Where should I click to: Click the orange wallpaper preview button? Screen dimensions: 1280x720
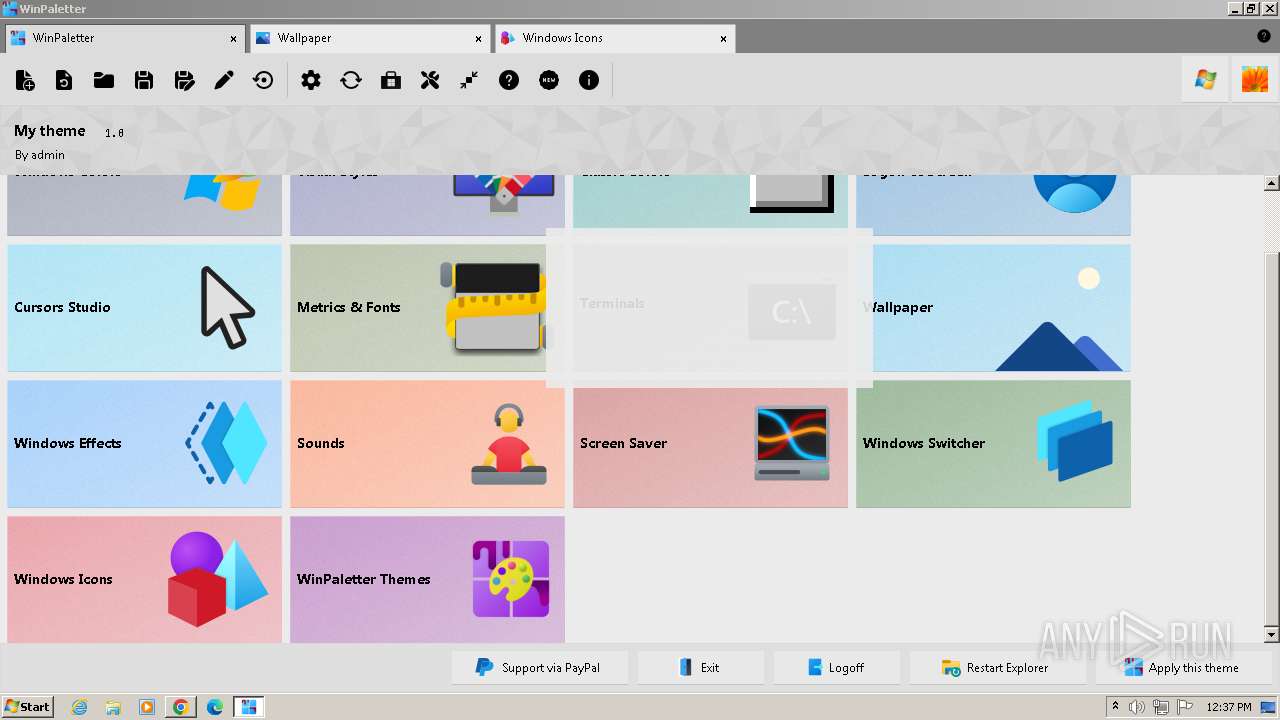coord(1255,80)
